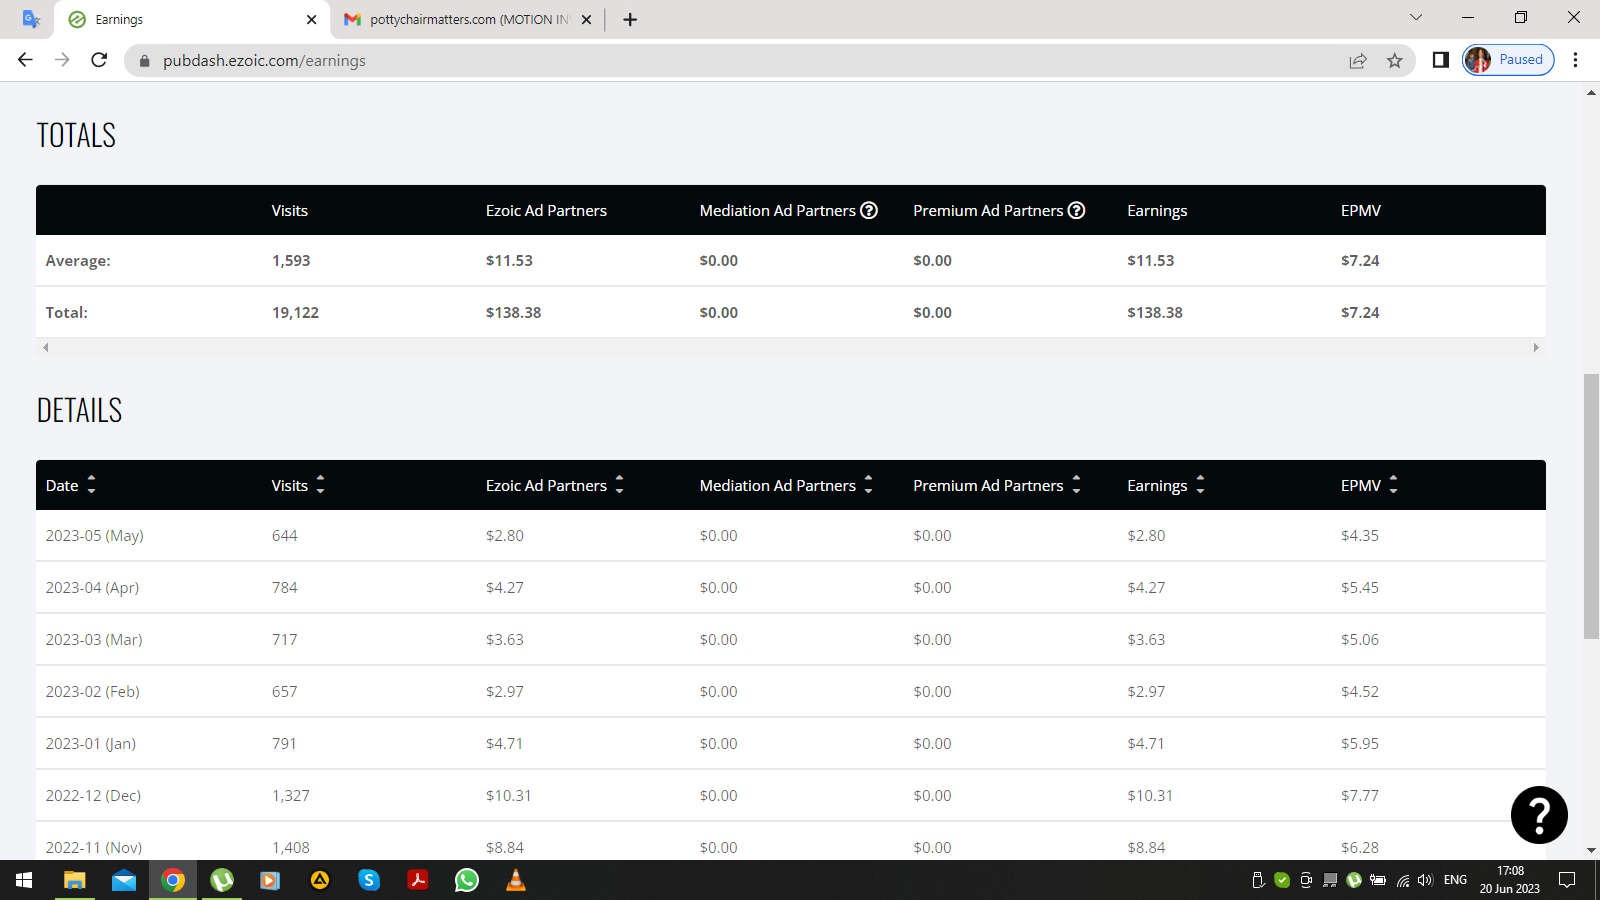Screen dimensions: 1600x900
Task: Click the Premium Ad Partners help icon
Action: click(x=1076, y=210)
